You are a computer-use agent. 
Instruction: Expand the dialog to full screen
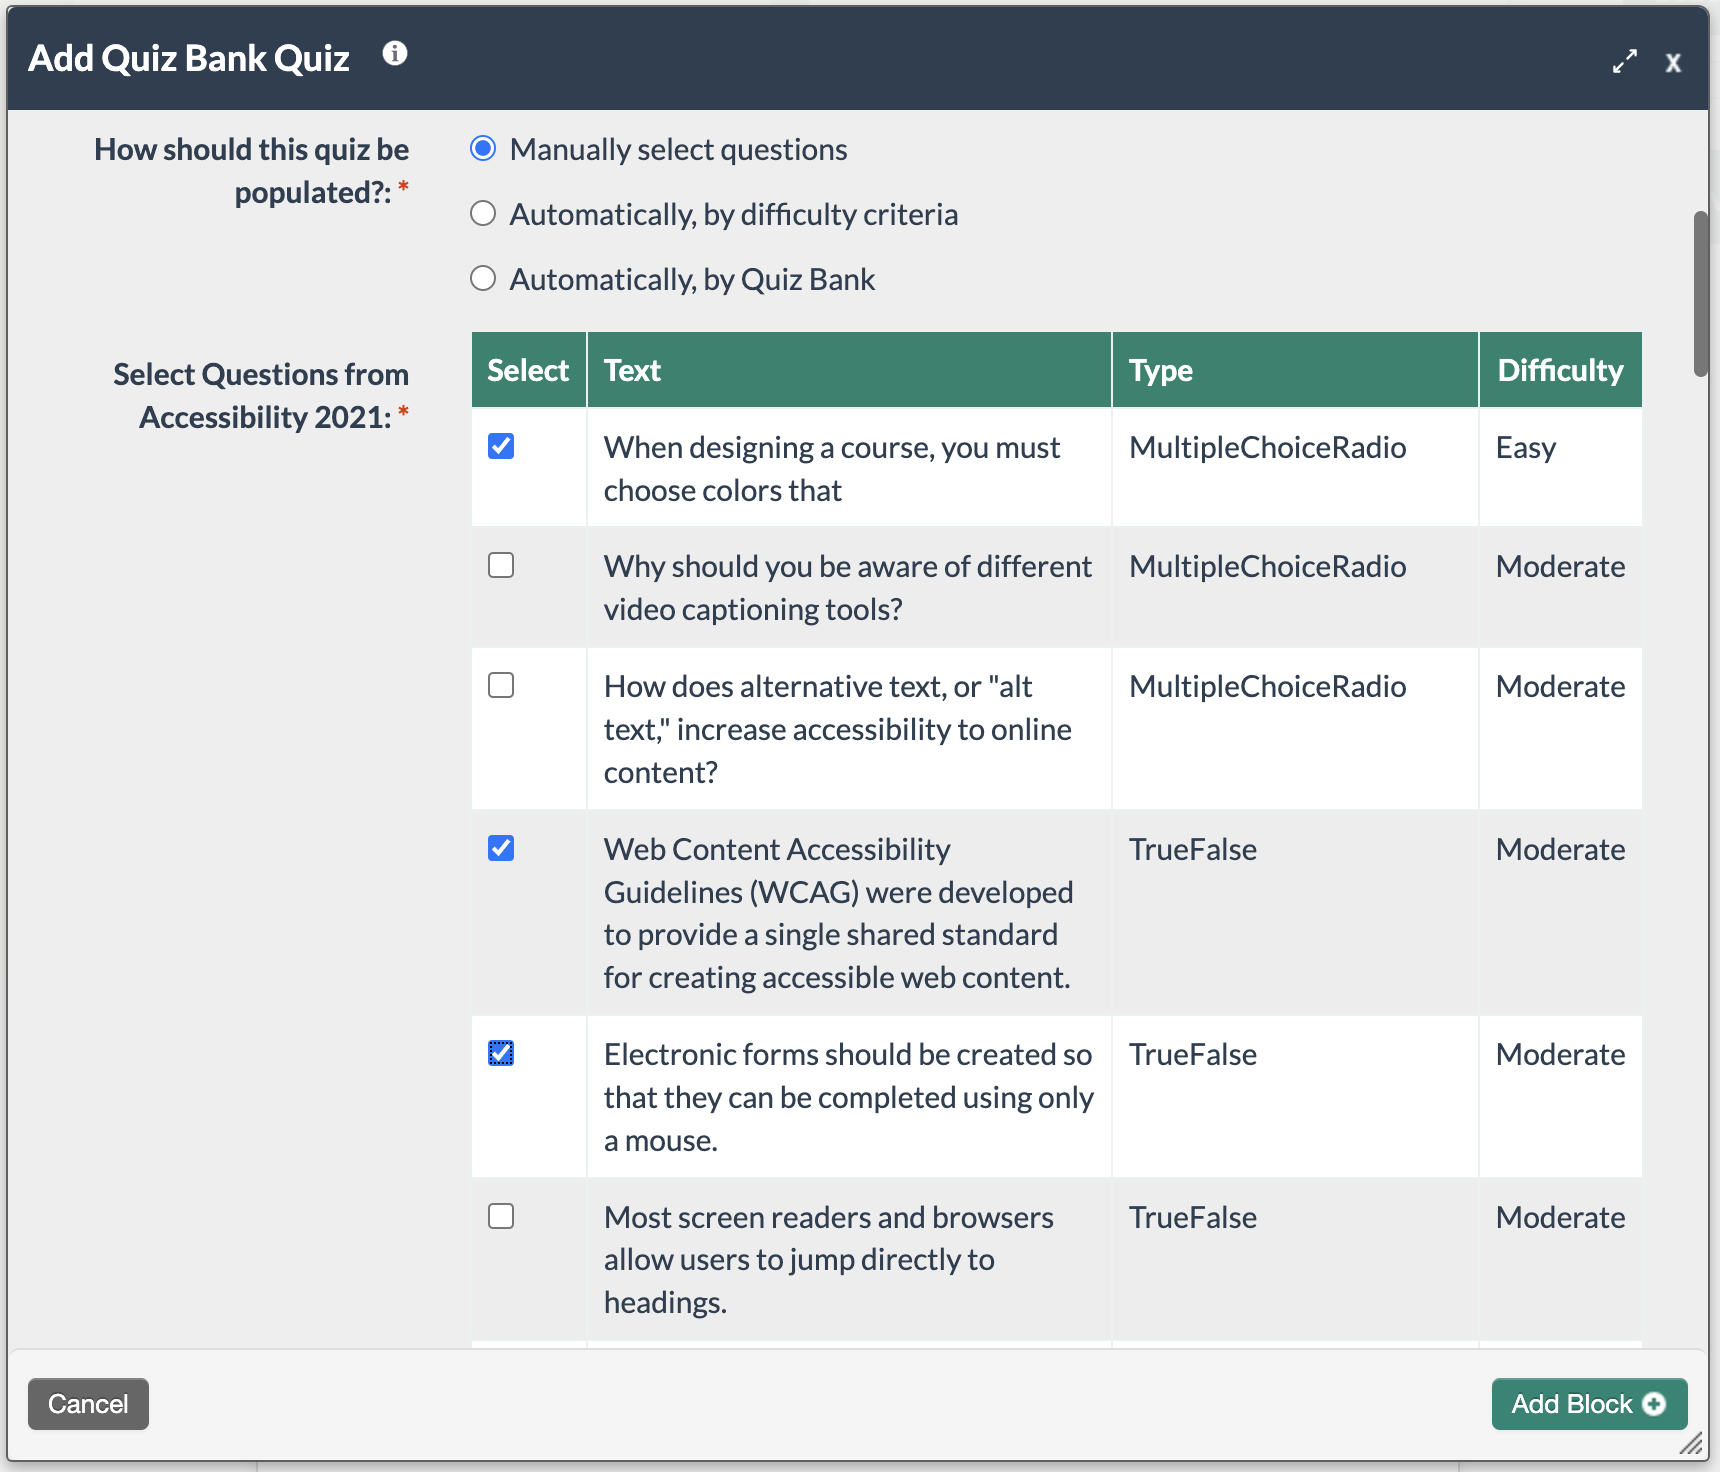[1625, 62]
